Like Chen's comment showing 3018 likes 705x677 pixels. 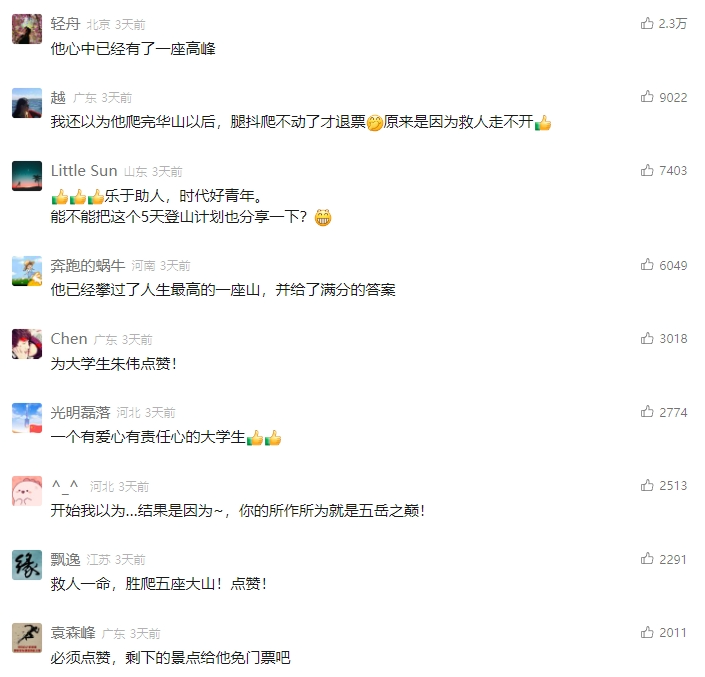click(x=647, y=338)
